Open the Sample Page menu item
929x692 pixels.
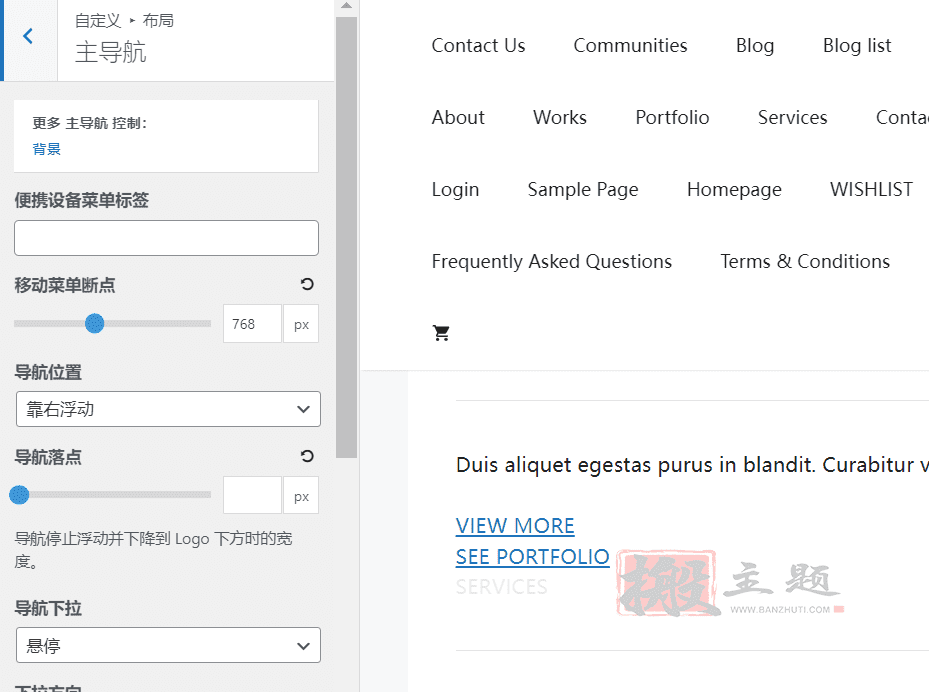[583, 190]
